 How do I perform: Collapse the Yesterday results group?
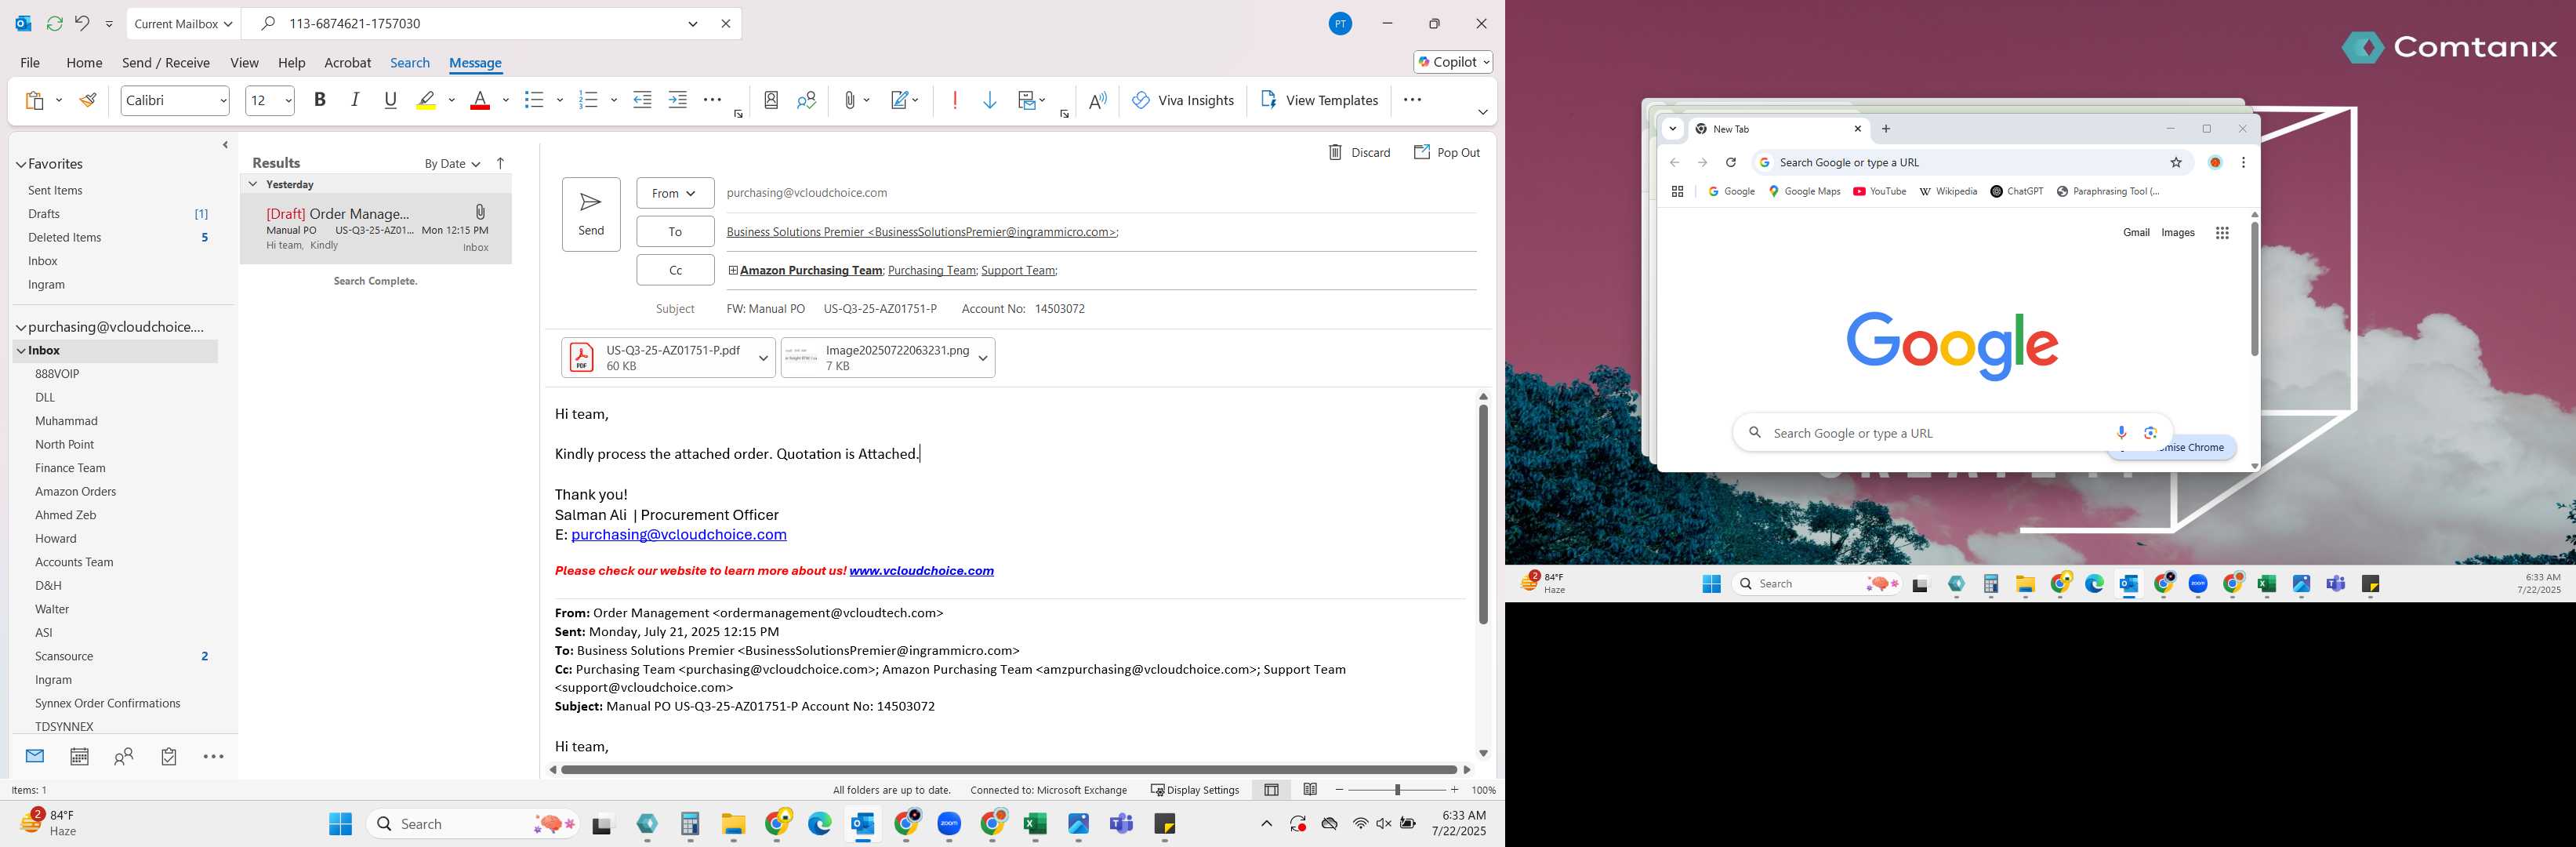pyautogui.click(x=253, y=184)
